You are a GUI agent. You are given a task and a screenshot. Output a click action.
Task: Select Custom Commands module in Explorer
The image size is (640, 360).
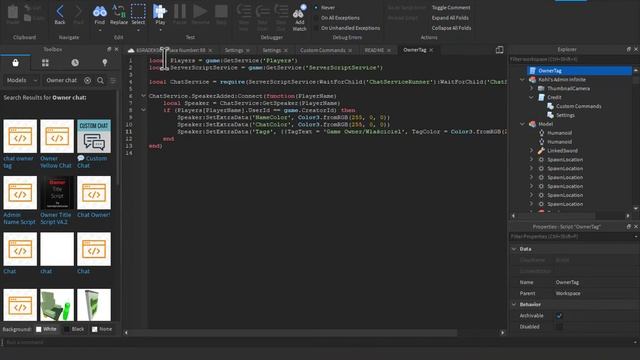click(x=578, y=107)
